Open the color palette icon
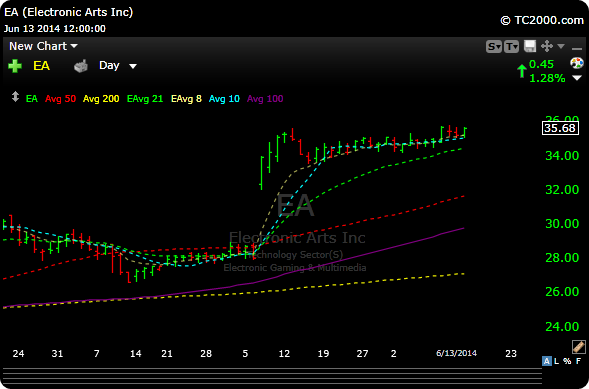The image size is (589, 389). click(x=577, y=63)
